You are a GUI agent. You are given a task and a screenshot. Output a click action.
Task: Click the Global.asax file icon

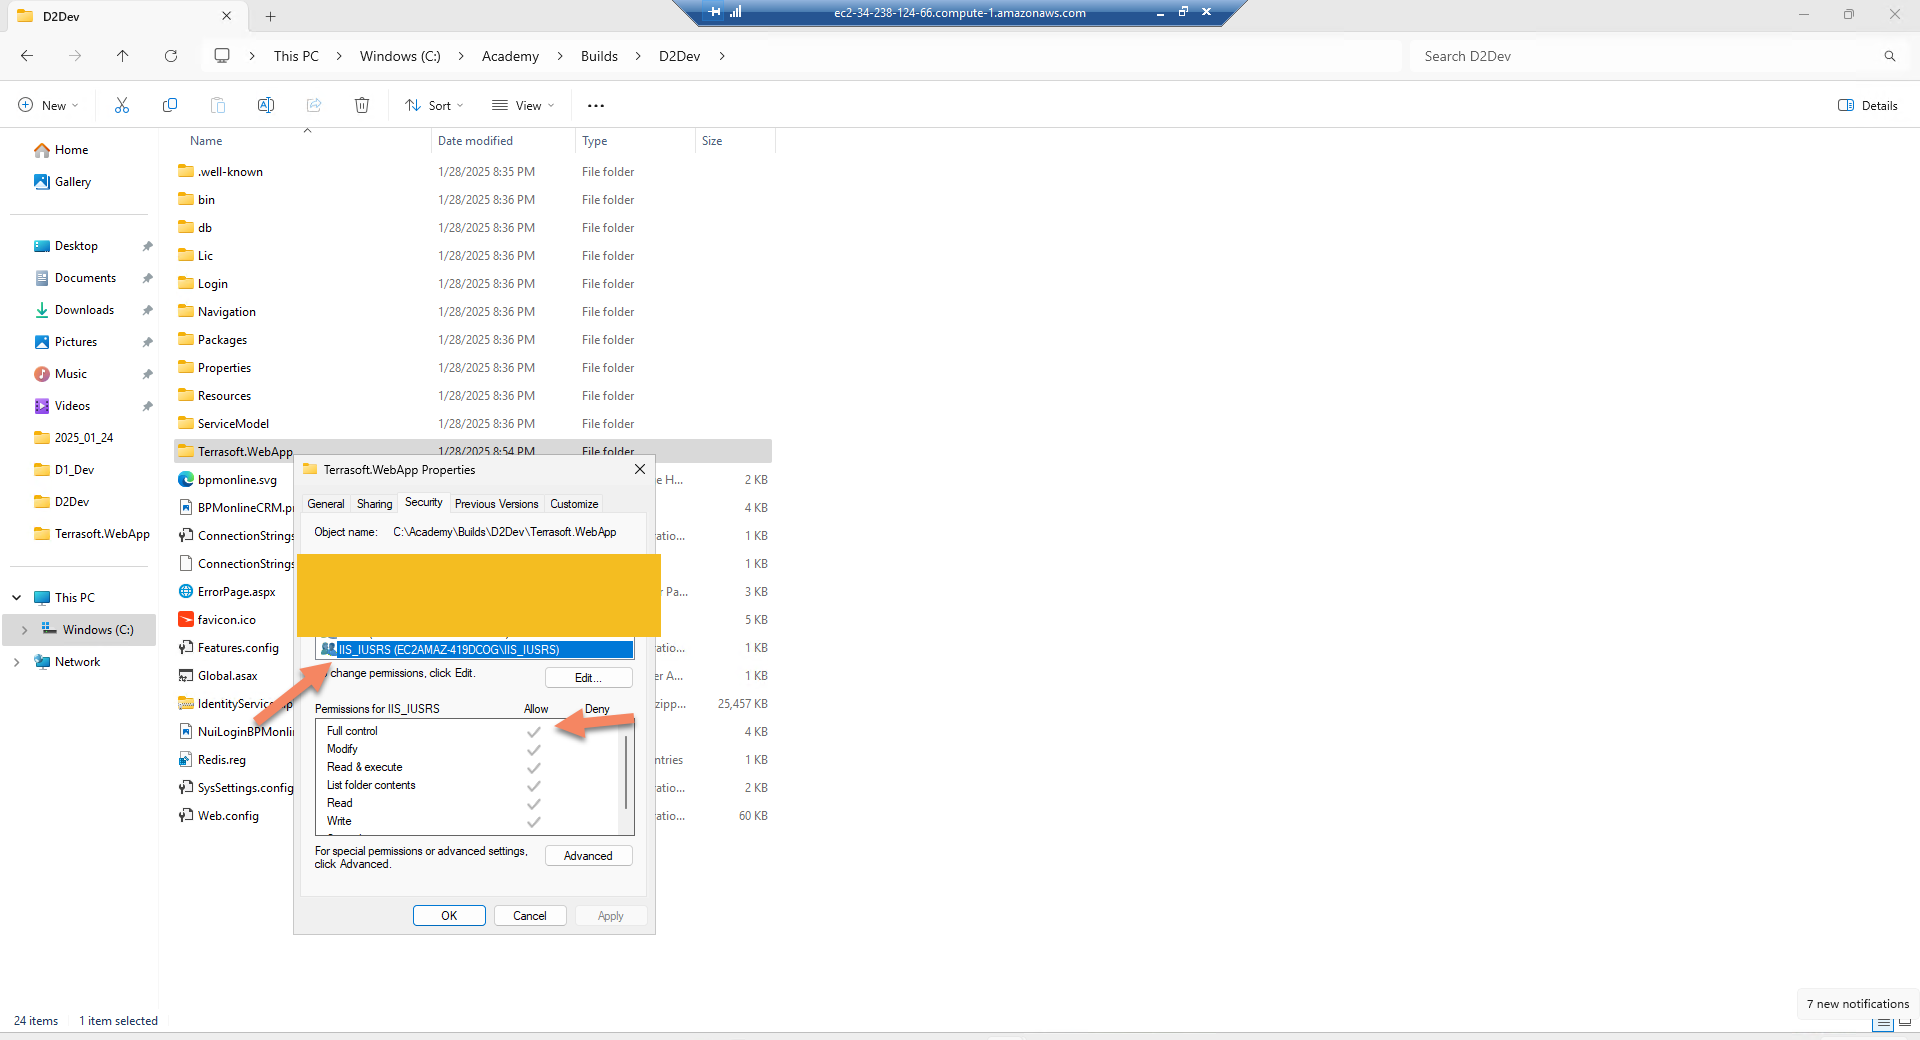(186, 675)
